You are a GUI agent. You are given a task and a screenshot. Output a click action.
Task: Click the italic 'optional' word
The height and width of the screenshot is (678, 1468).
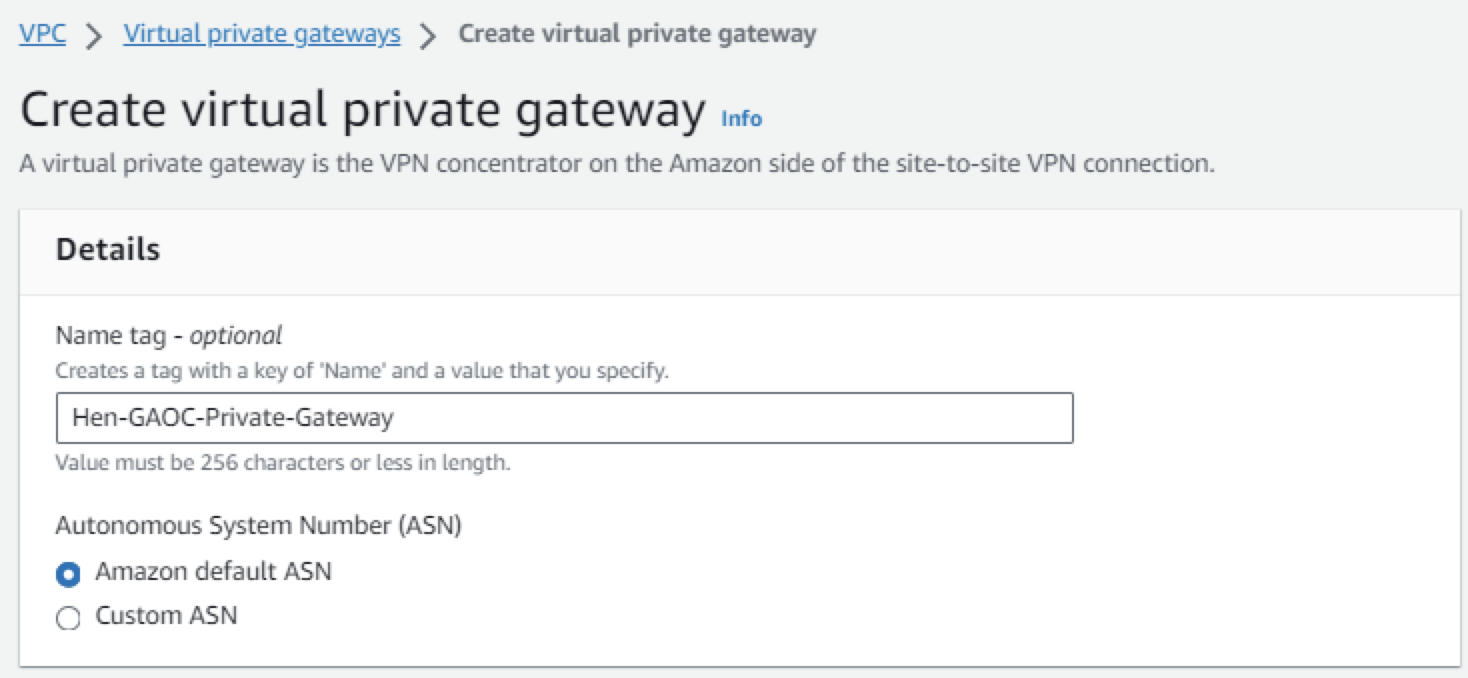coord(236,336)
